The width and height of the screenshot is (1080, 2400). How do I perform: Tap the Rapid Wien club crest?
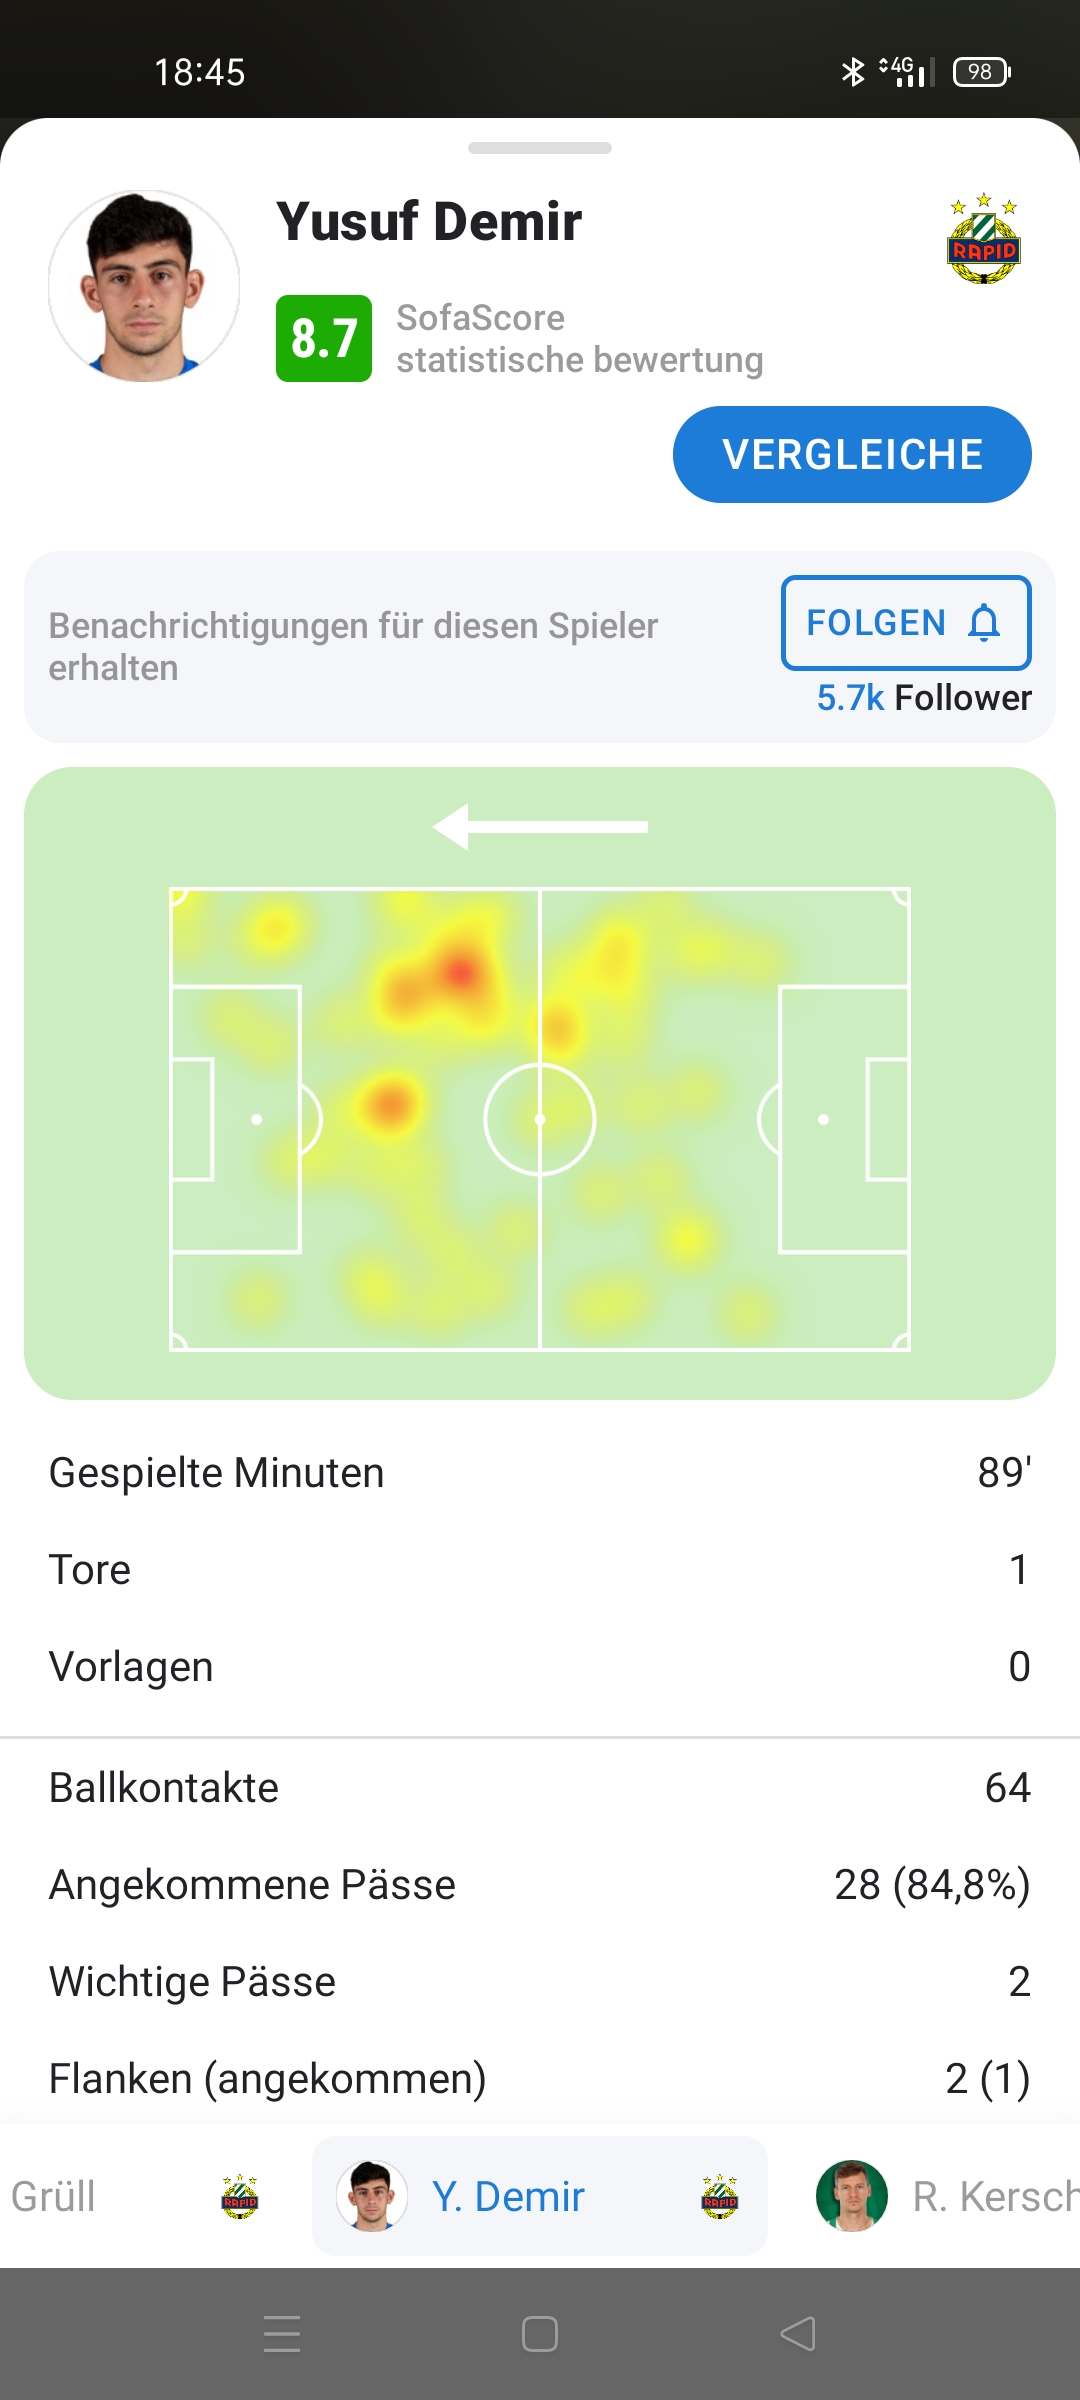click(983, 240)
